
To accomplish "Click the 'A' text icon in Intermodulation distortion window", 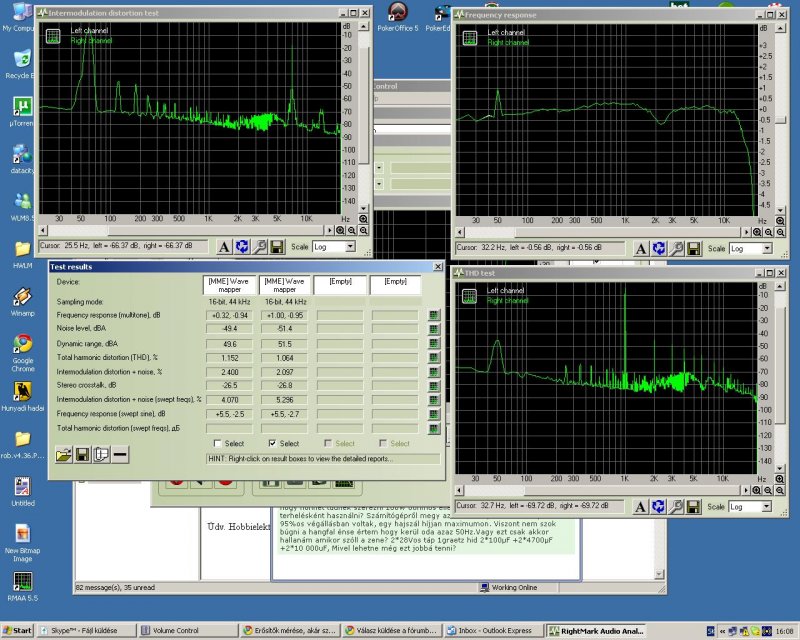I will click(x=223, y=247).
